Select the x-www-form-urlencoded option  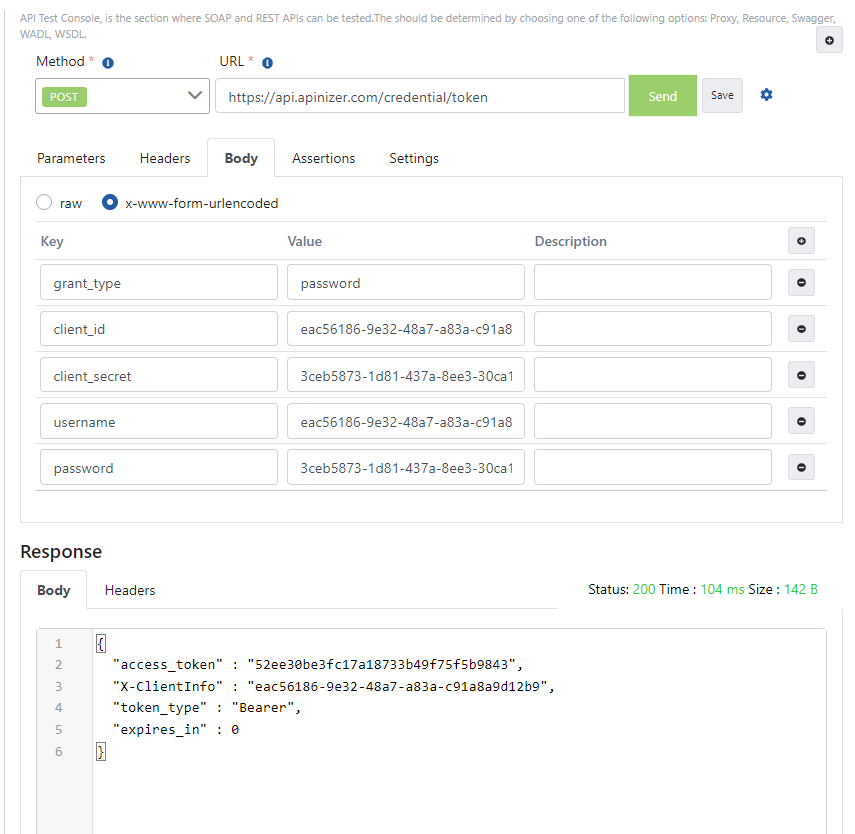point(109,202)
